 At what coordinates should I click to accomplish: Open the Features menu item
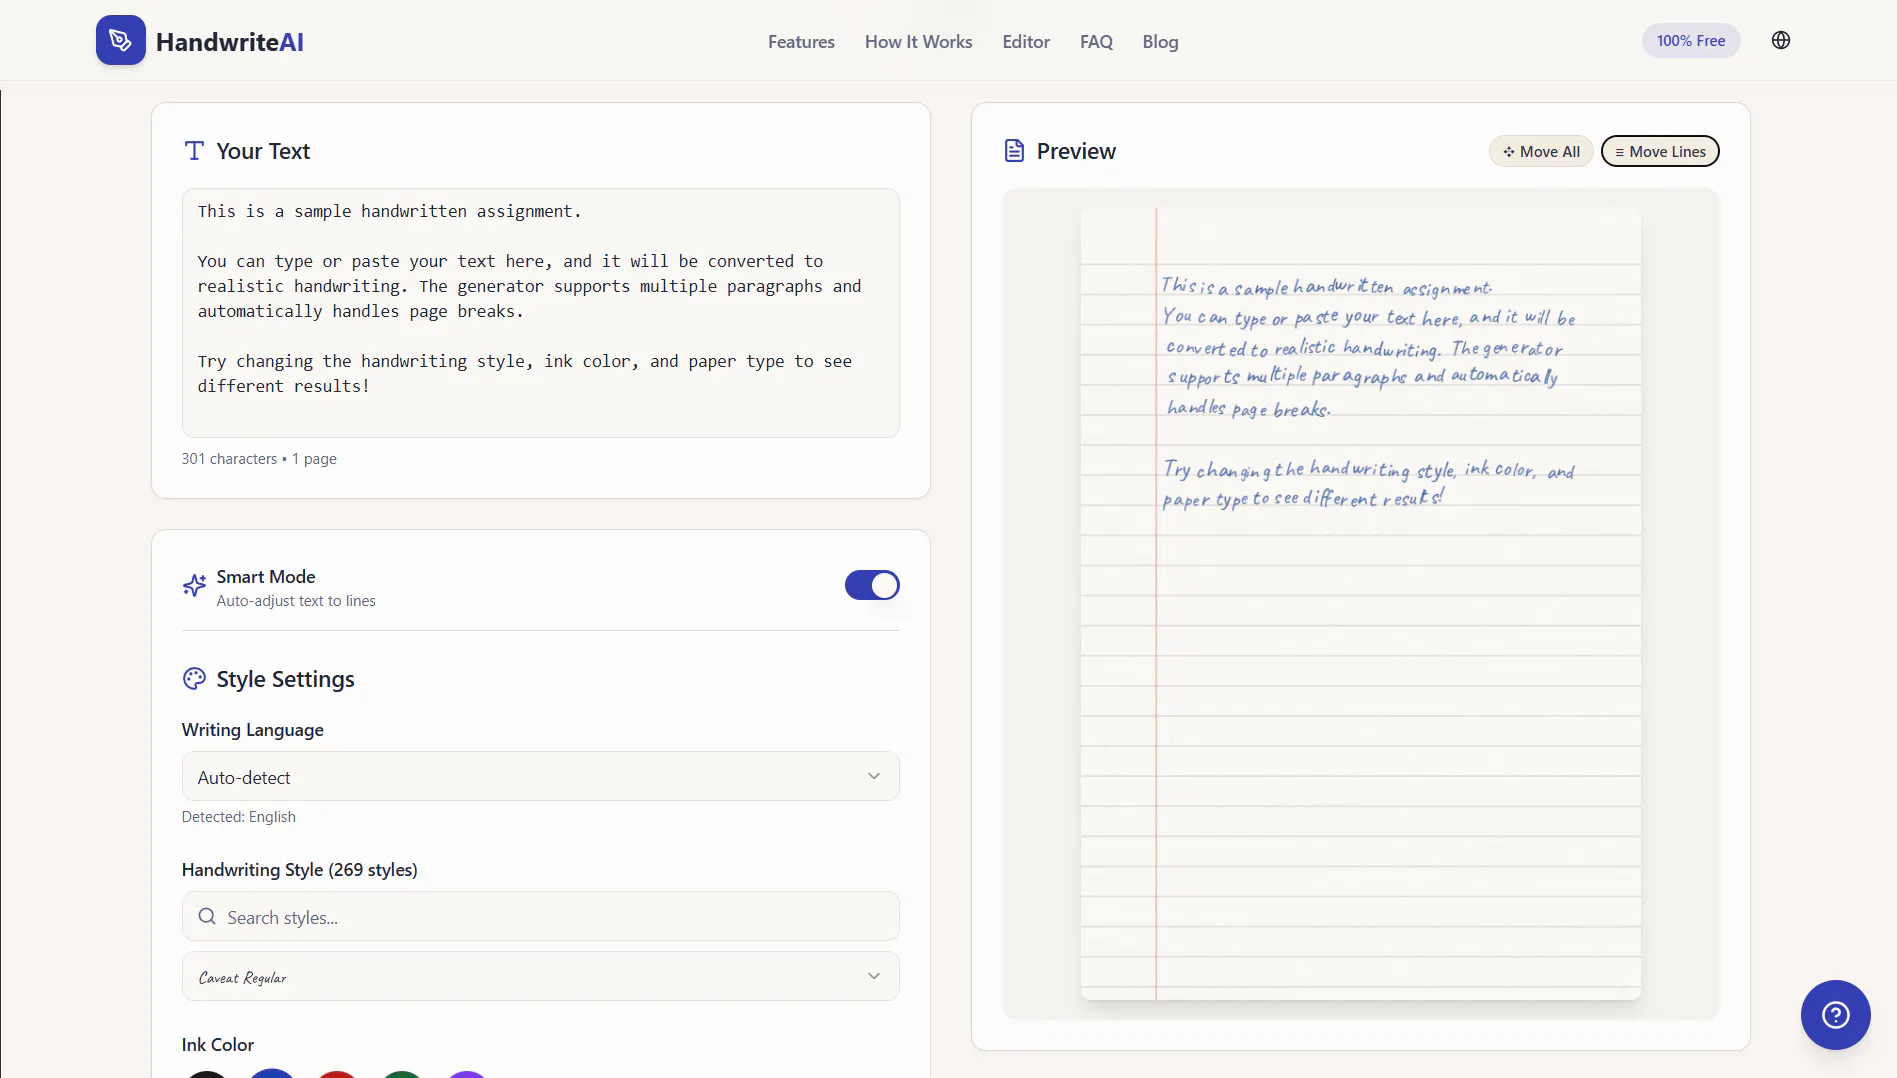pos(801,42)
